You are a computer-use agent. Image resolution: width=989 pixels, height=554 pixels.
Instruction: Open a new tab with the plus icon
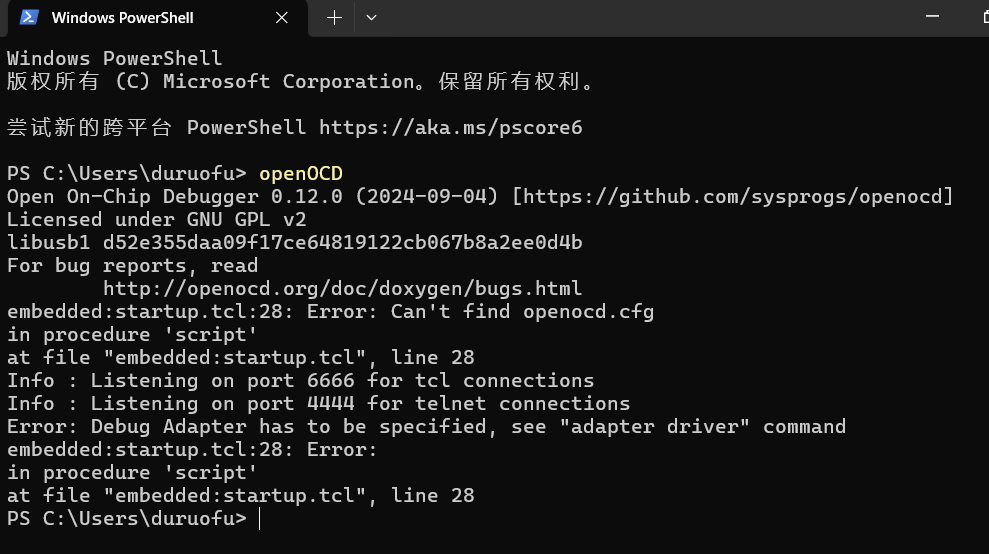click(x=334, y=18)
